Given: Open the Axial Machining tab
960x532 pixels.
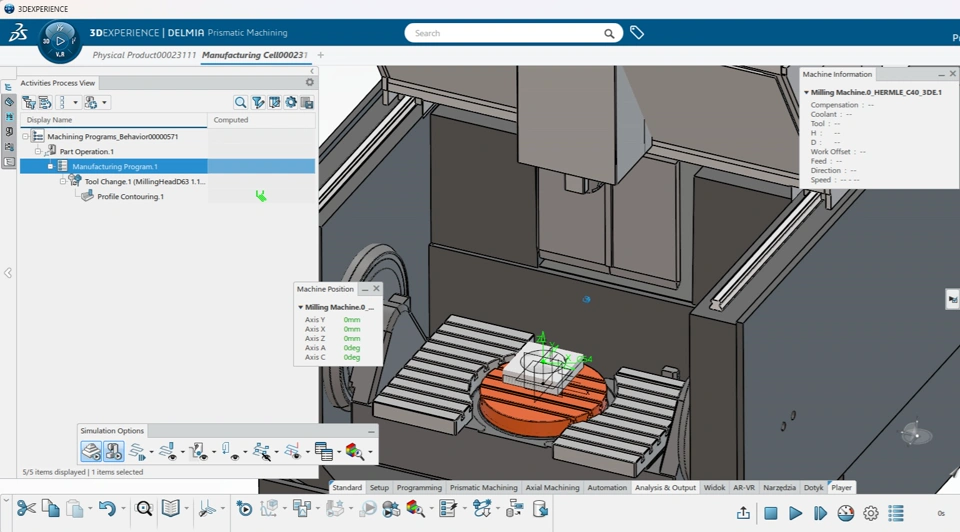Looking at the screenshot, I should pyautogui.click(x=552, y=488).
